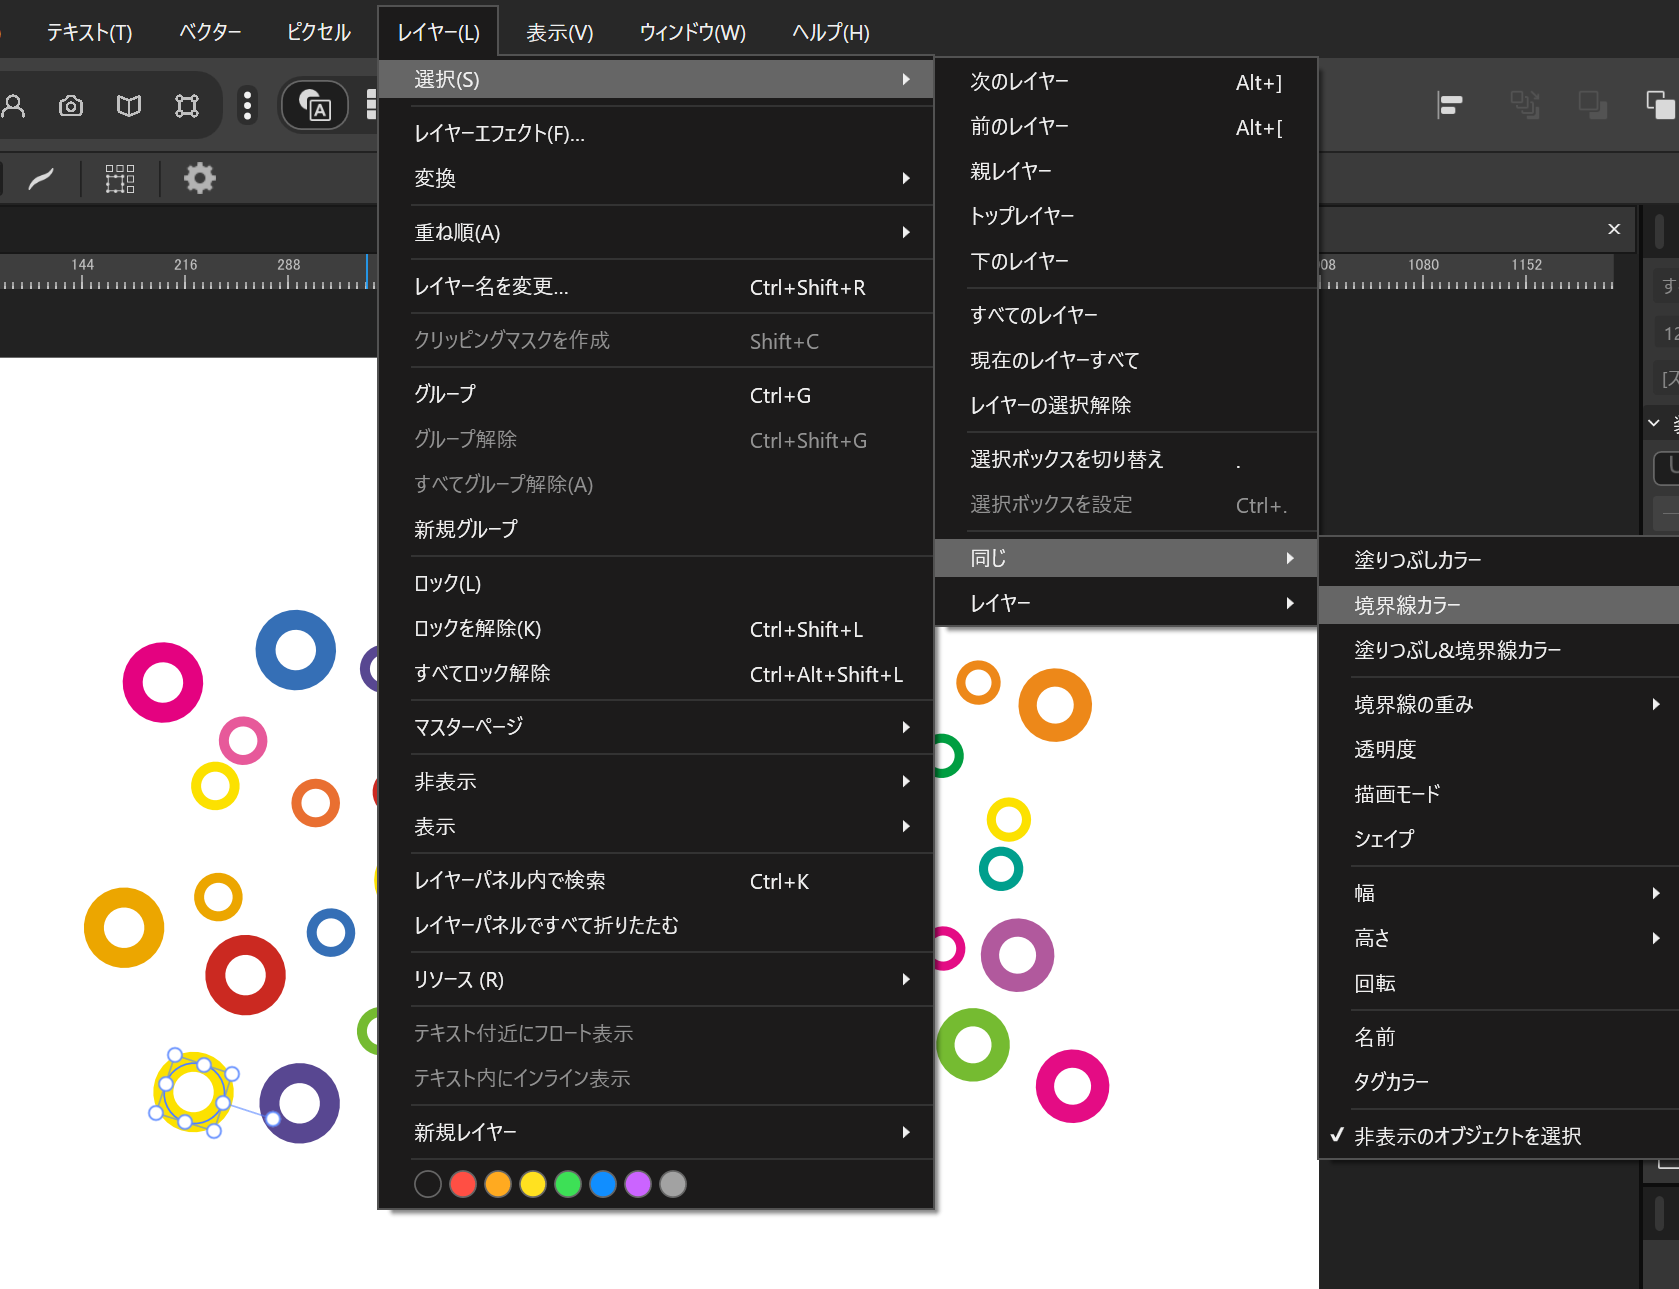Screen dimensions: 1679x1289
Task: Choose ロック(L) menu item
Action: (x=656, y=583)
